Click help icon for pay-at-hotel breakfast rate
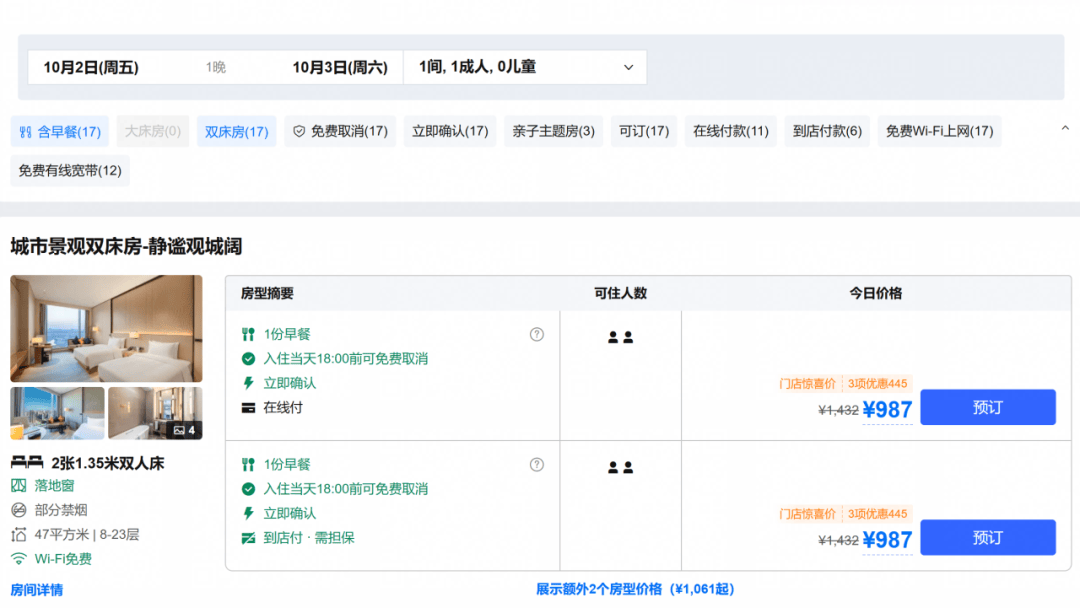 click(537, 465)
